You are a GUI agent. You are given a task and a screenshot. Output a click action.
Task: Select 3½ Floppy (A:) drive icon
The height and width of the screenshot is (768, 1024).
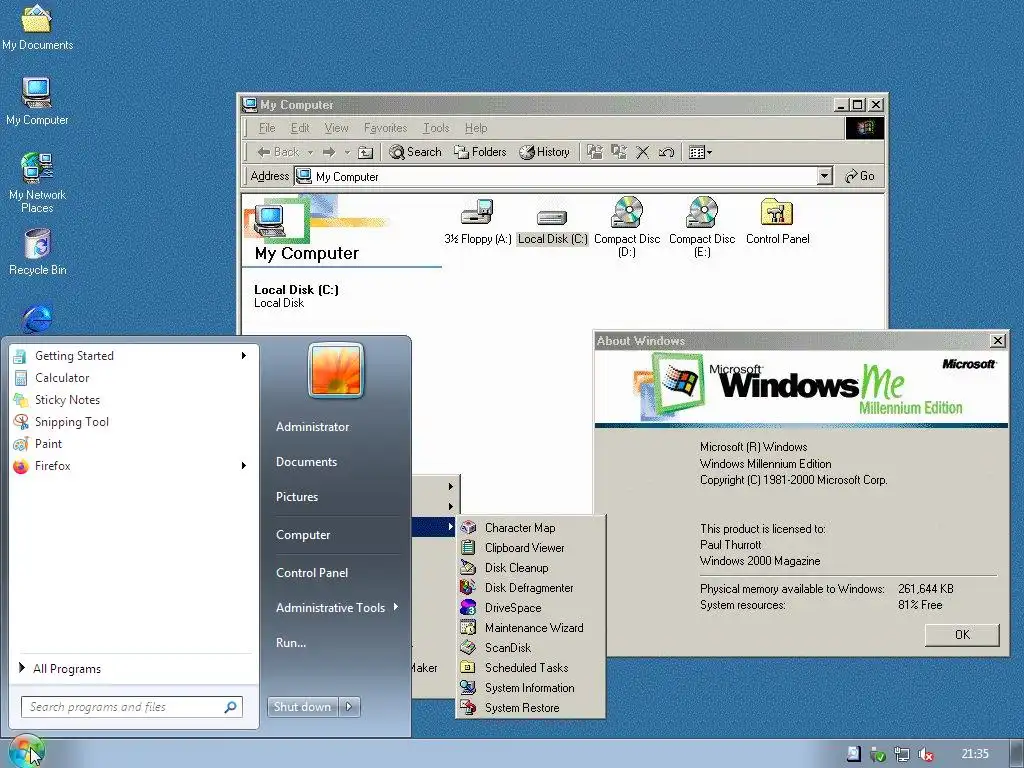click(x=477, y=221)
